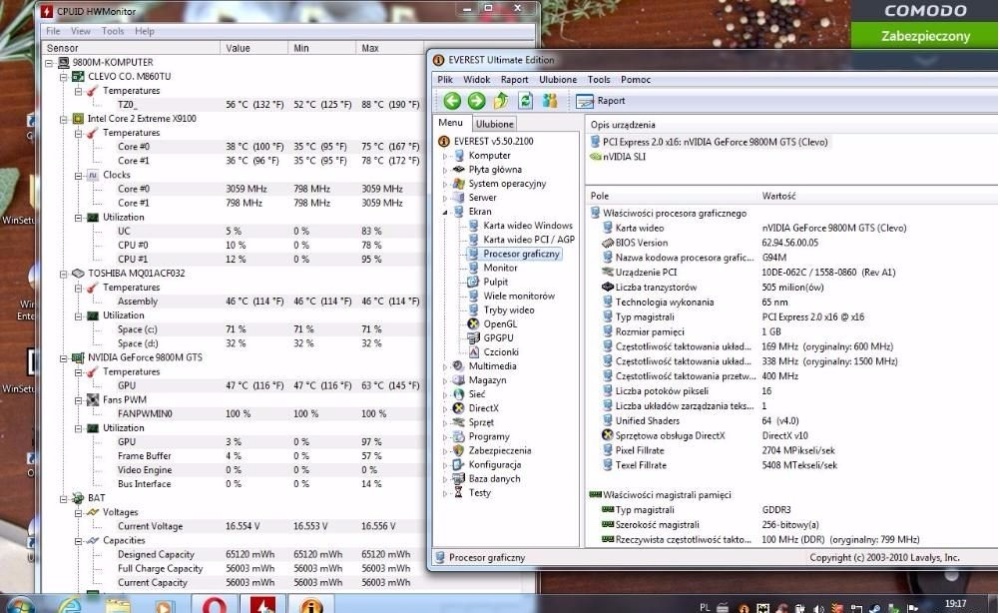
Task: Expand the DirectX branch in EVEREST
Action: tap(445, 409)
